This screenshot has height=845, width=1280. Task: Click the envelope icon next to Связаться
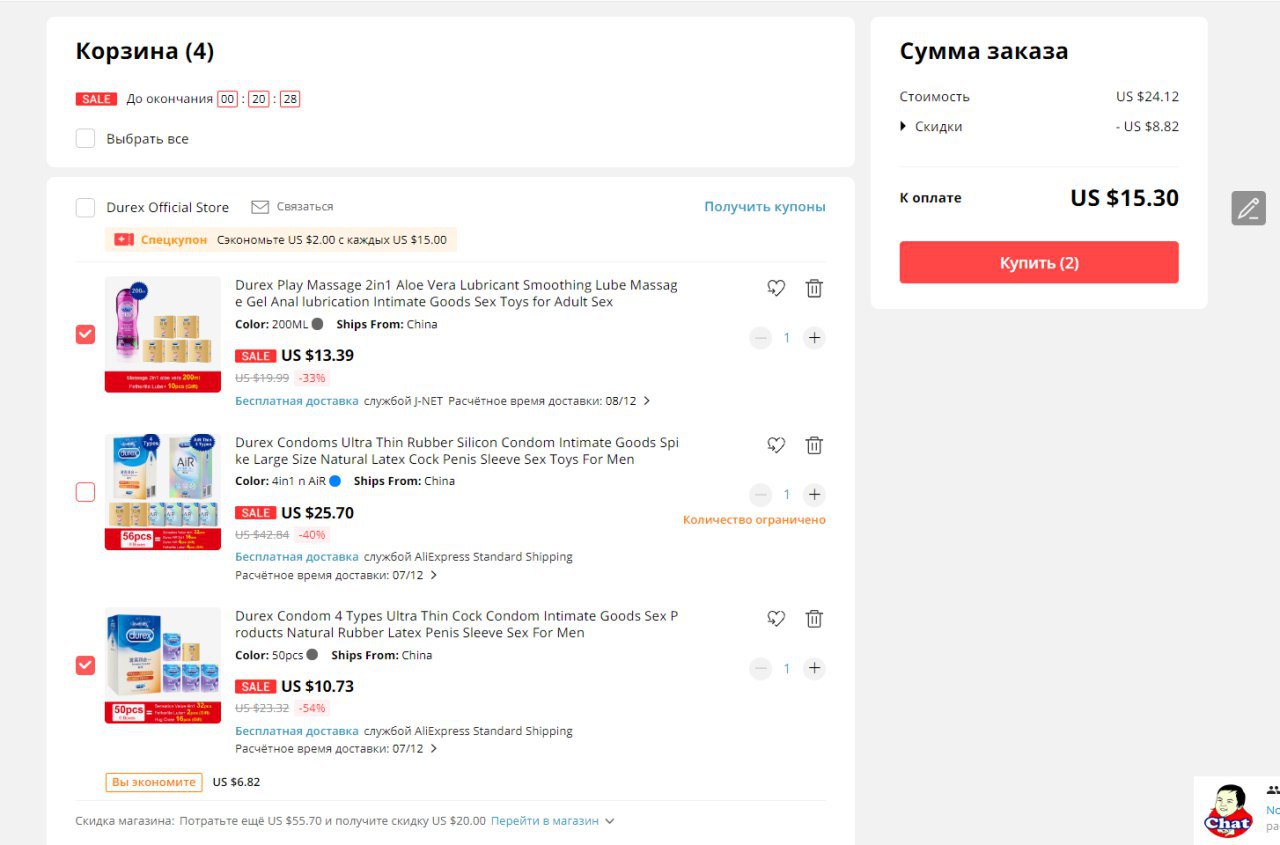coord(260,207)
